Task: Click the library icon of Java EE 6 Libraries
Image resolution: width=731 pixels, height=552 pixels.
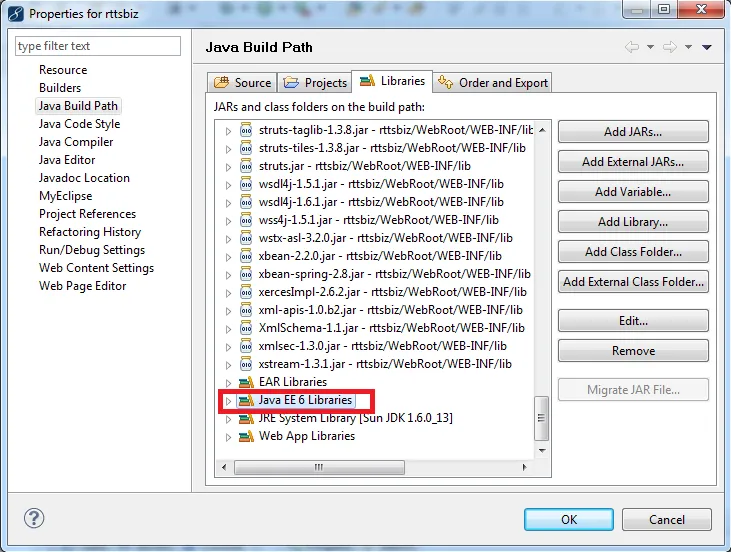Action: 246,400
